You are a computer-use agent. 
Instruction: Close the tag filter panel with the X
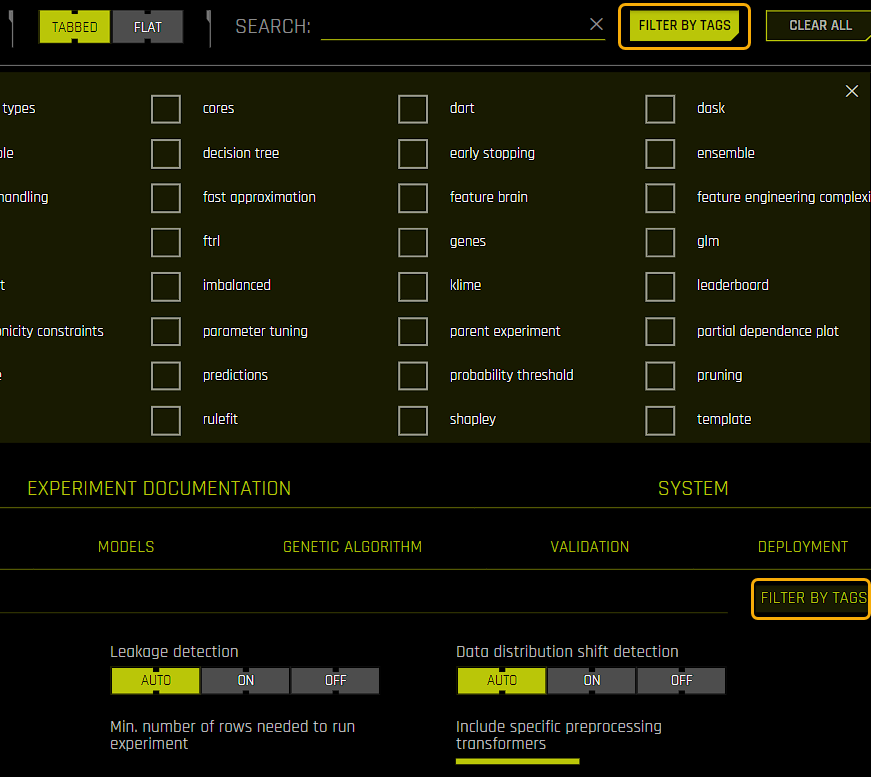coord(851,91)
